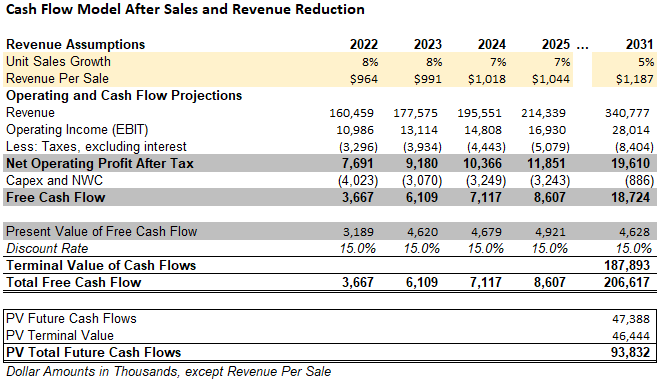Select present value cell 4,620

click(422, 232)
